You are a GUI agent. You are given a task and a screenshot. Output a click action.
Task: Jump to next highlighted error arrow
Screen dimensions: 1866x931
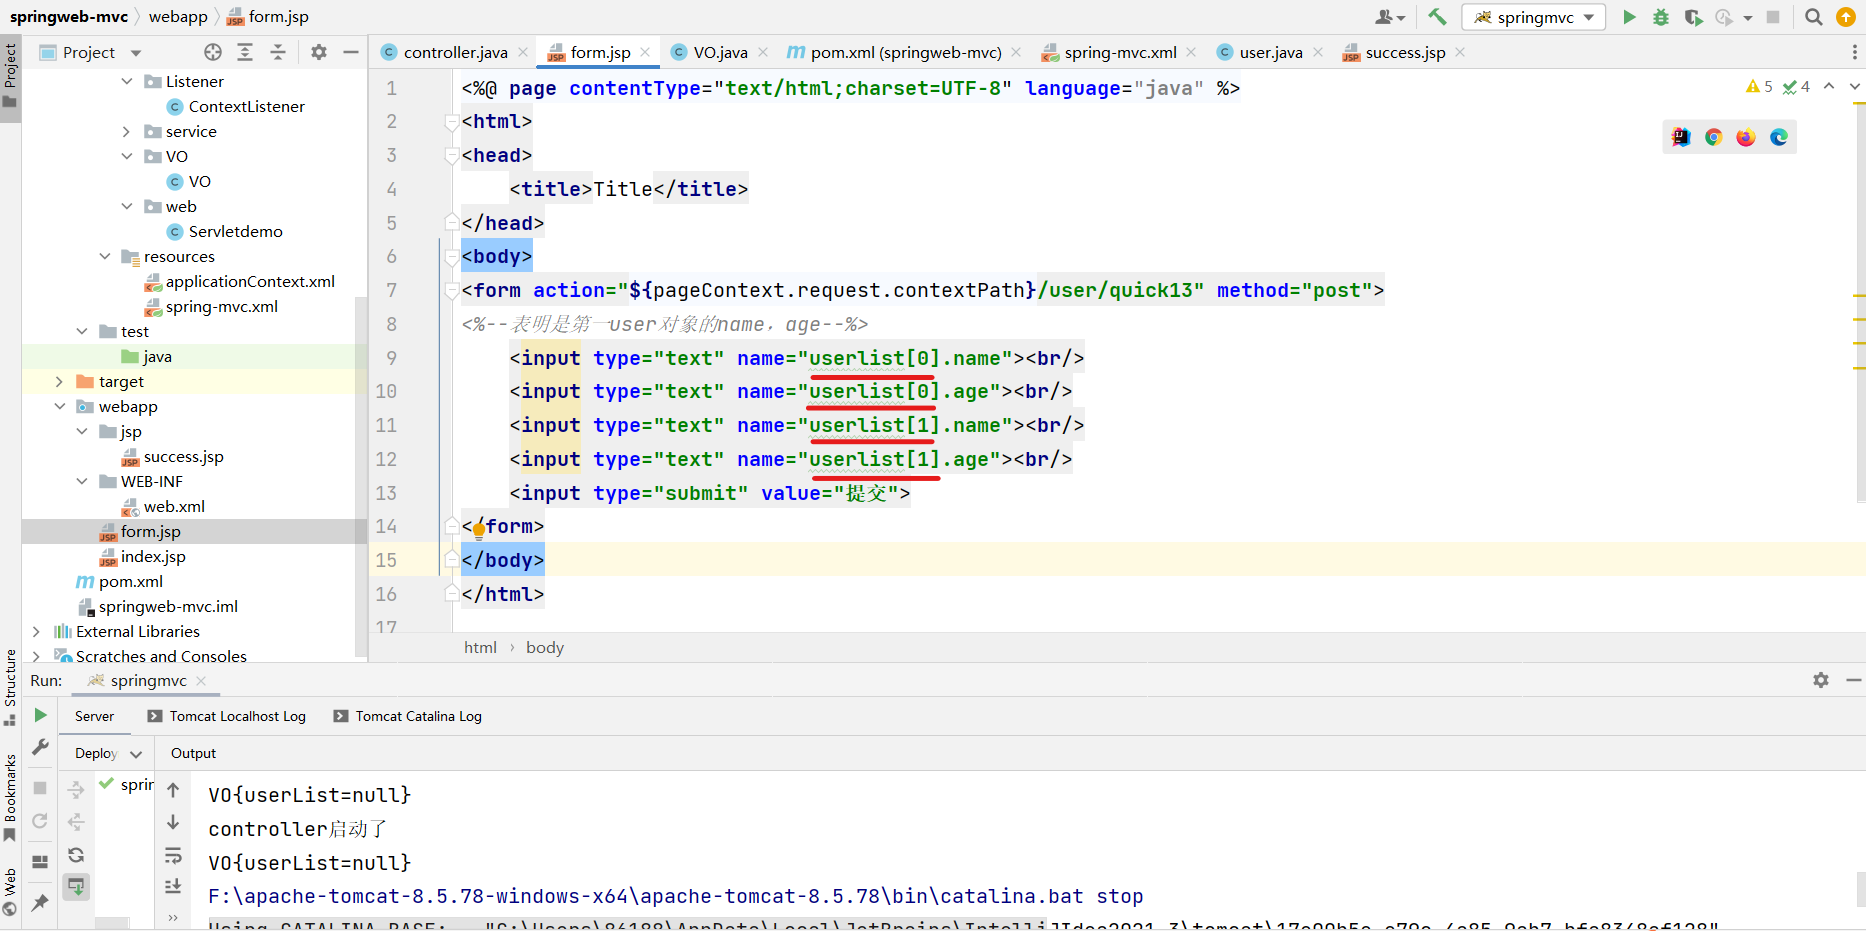click(1855, 87)
